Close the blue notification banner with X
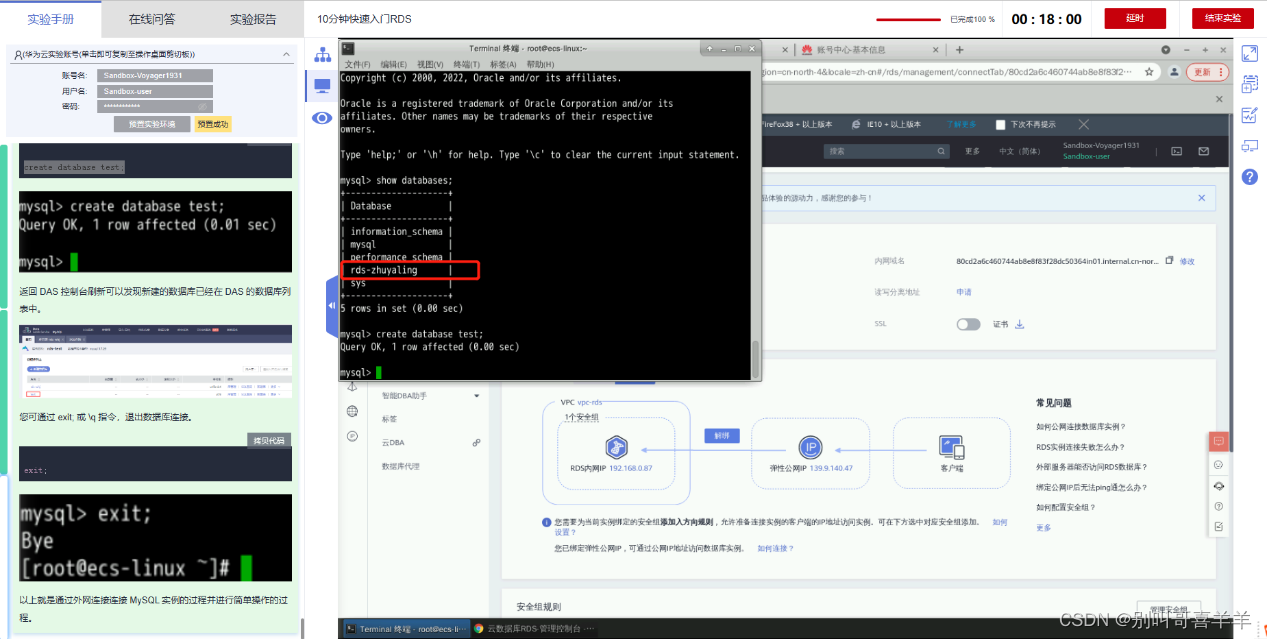1267x639 pixels. (1202, 198)
